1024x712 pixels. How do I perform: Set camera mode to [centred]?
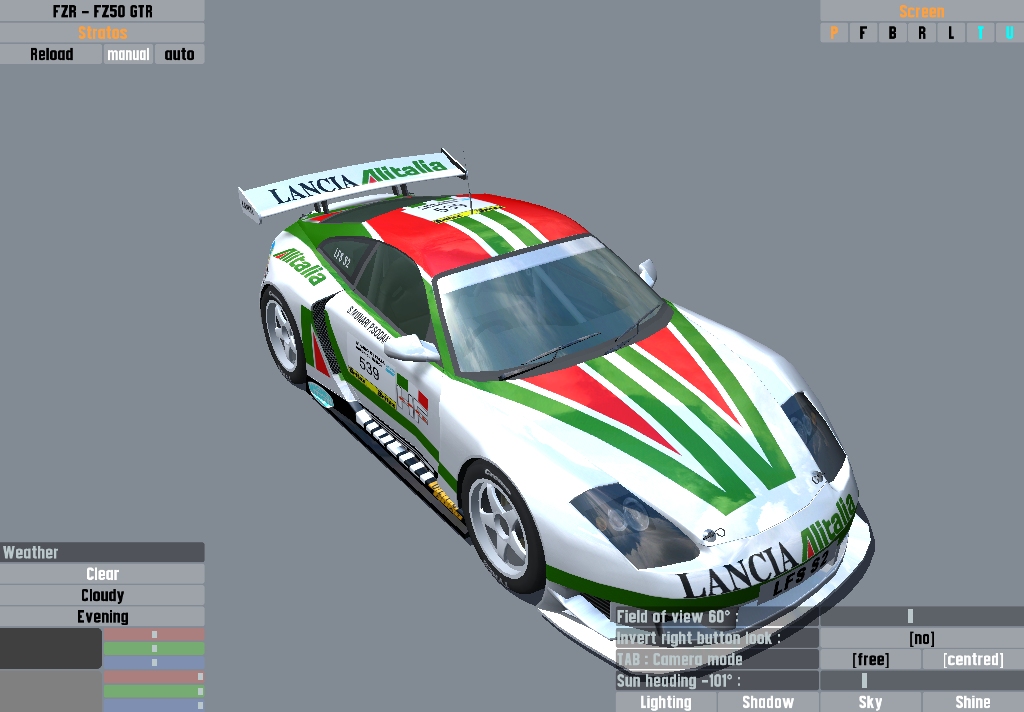pos(973,660)
